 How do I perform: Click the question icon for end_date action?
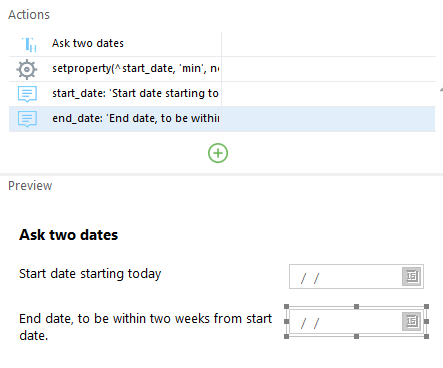click(x=27, y=119)
